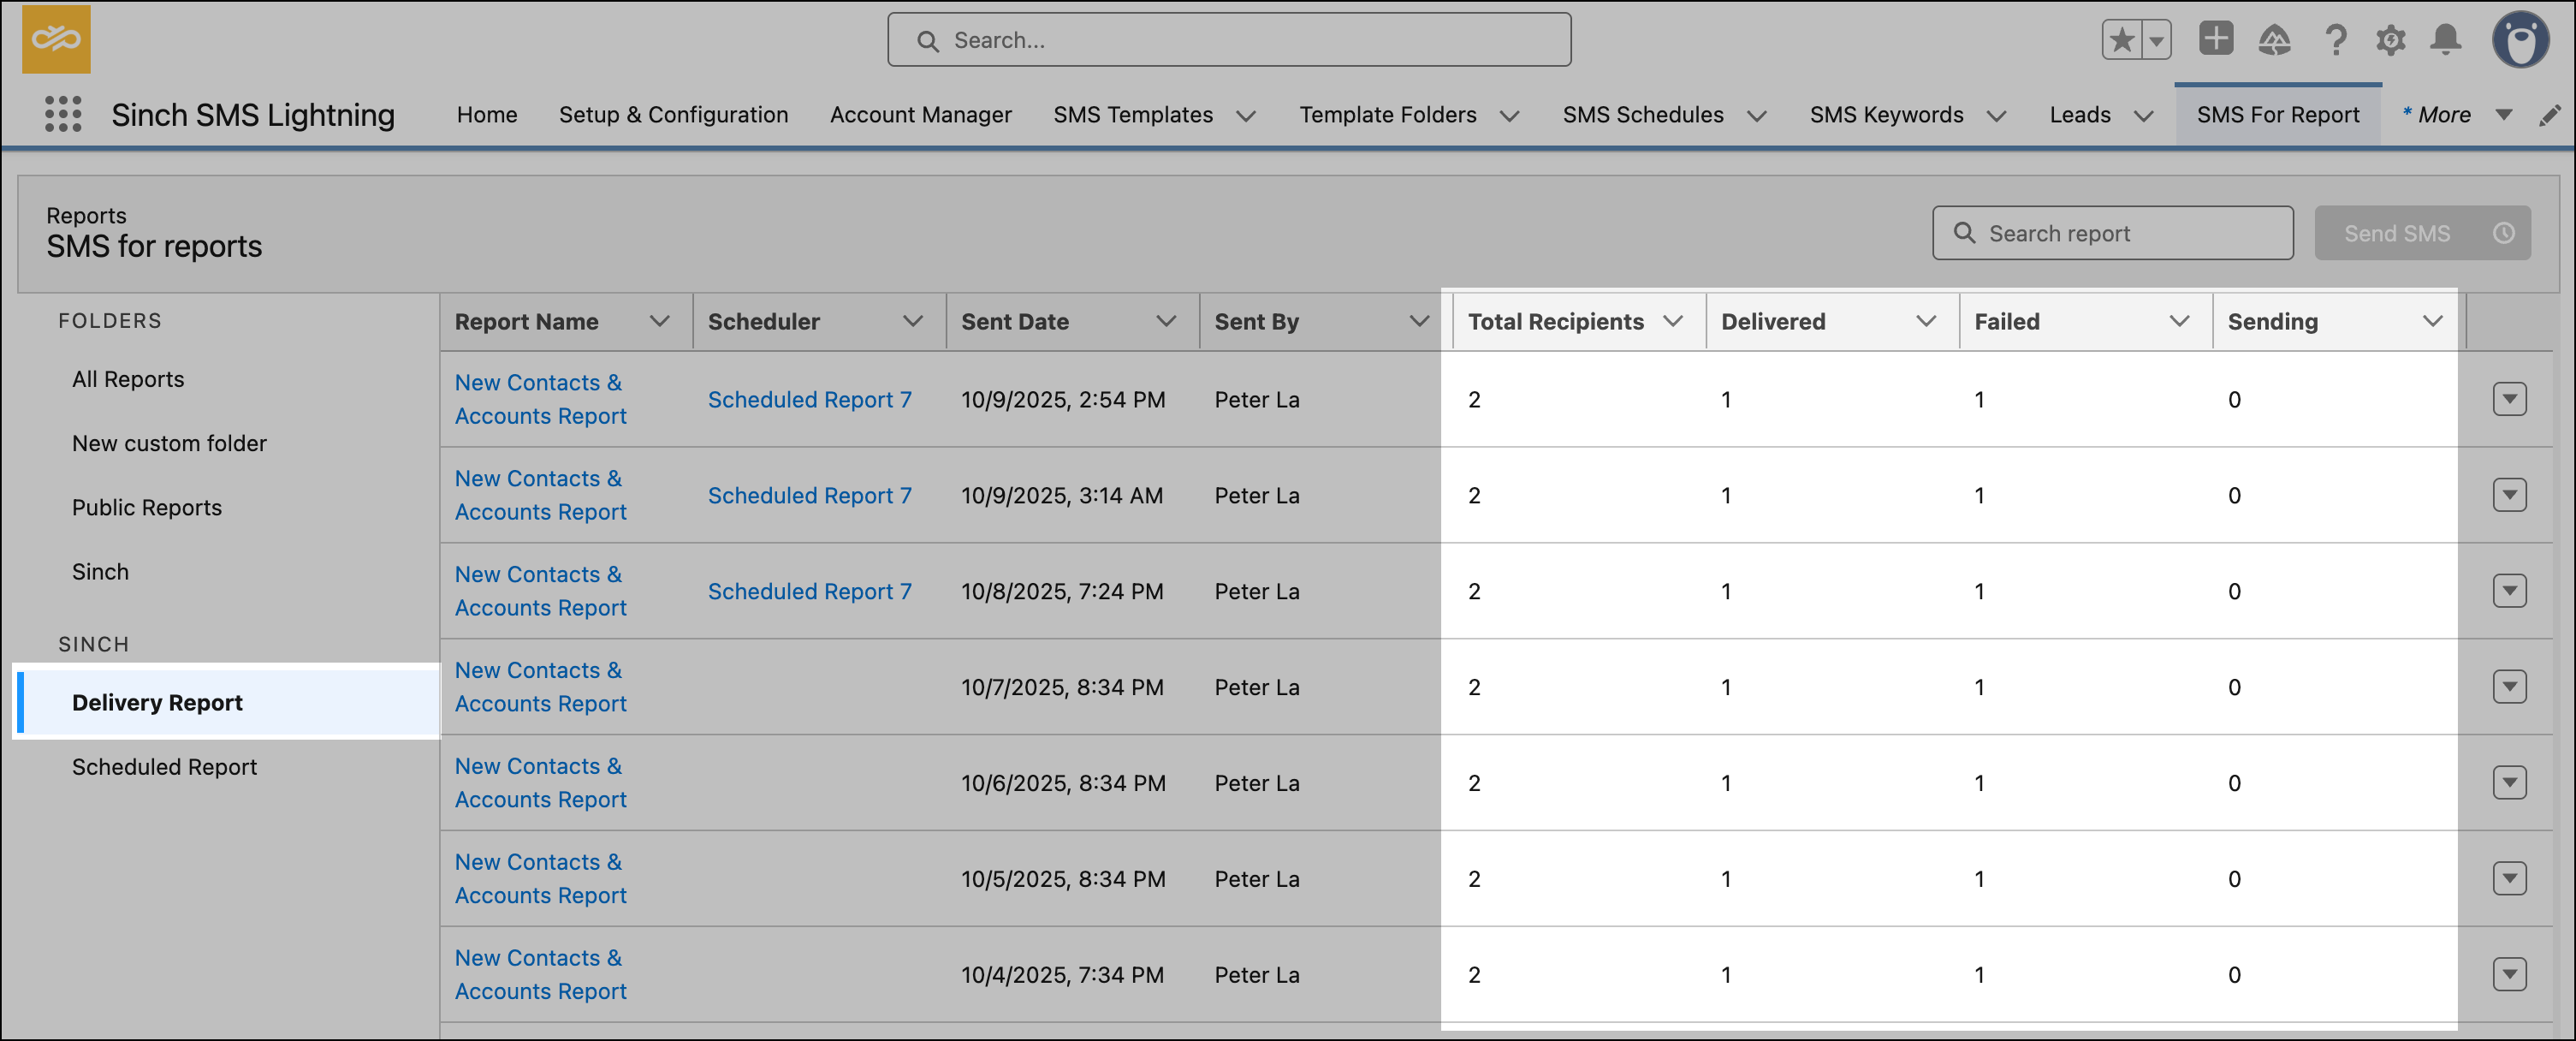Open Scheduled Report 7 link in 3:14 AM row
This screenshot has height=1041, width=2576.
tap(809, 495)
